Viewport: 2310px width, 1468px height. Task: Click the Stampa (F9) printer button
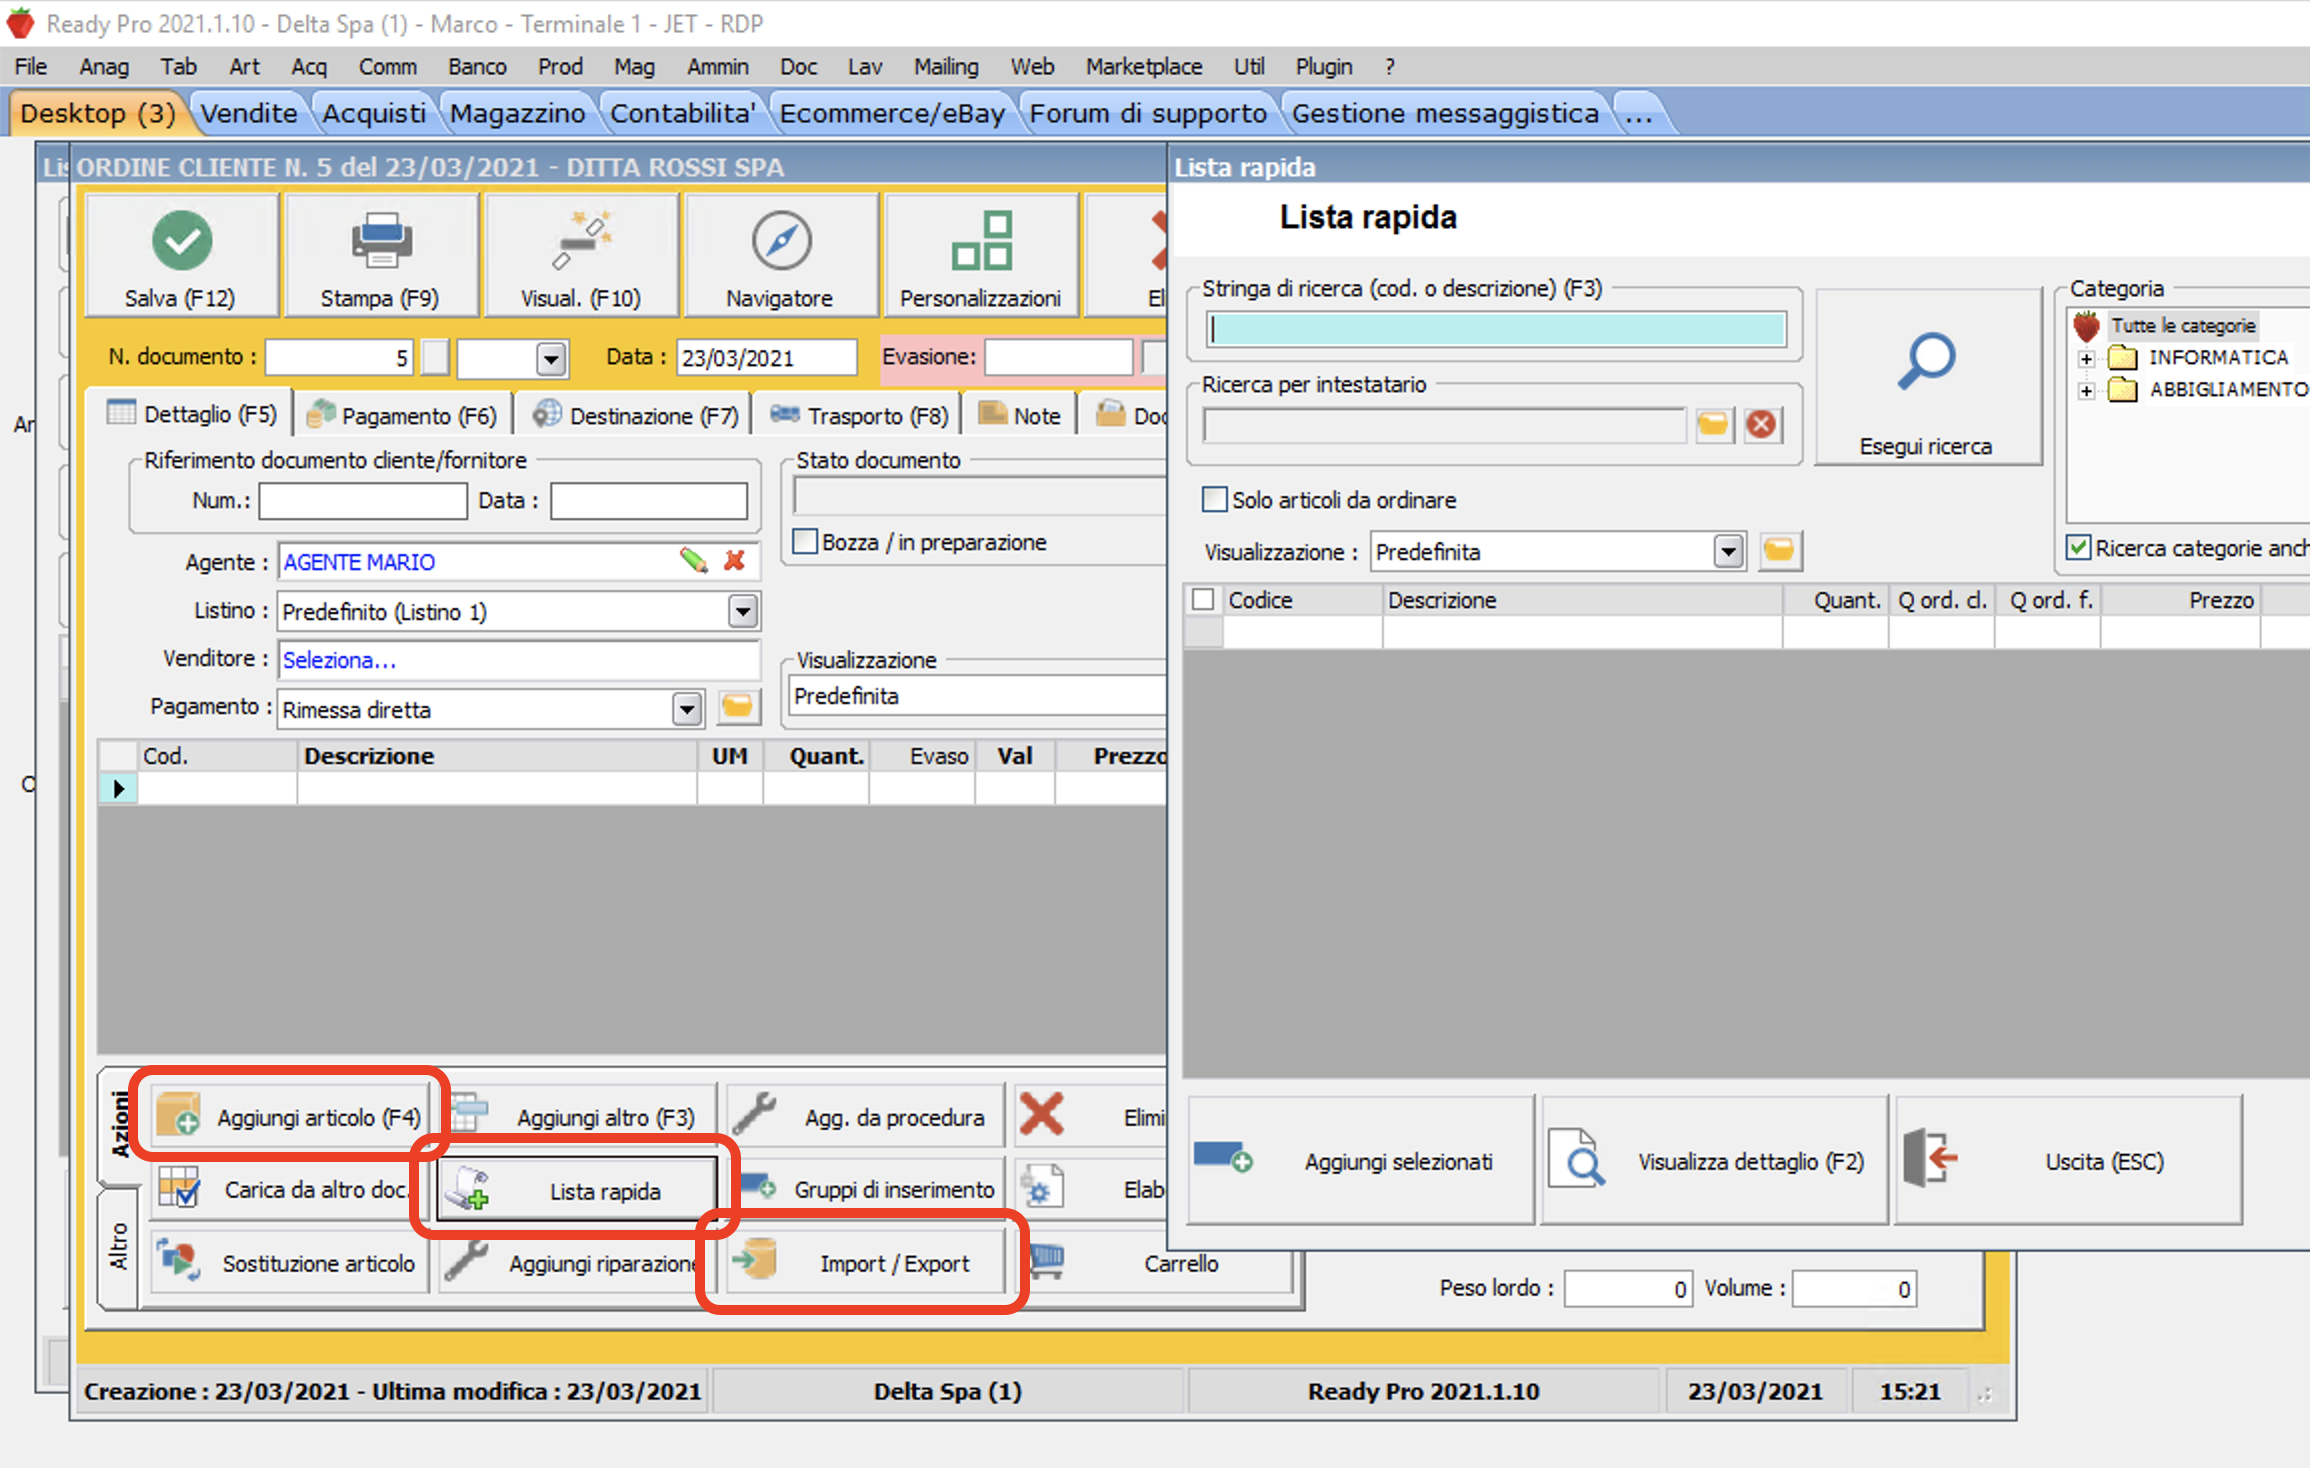pos(380,256)
